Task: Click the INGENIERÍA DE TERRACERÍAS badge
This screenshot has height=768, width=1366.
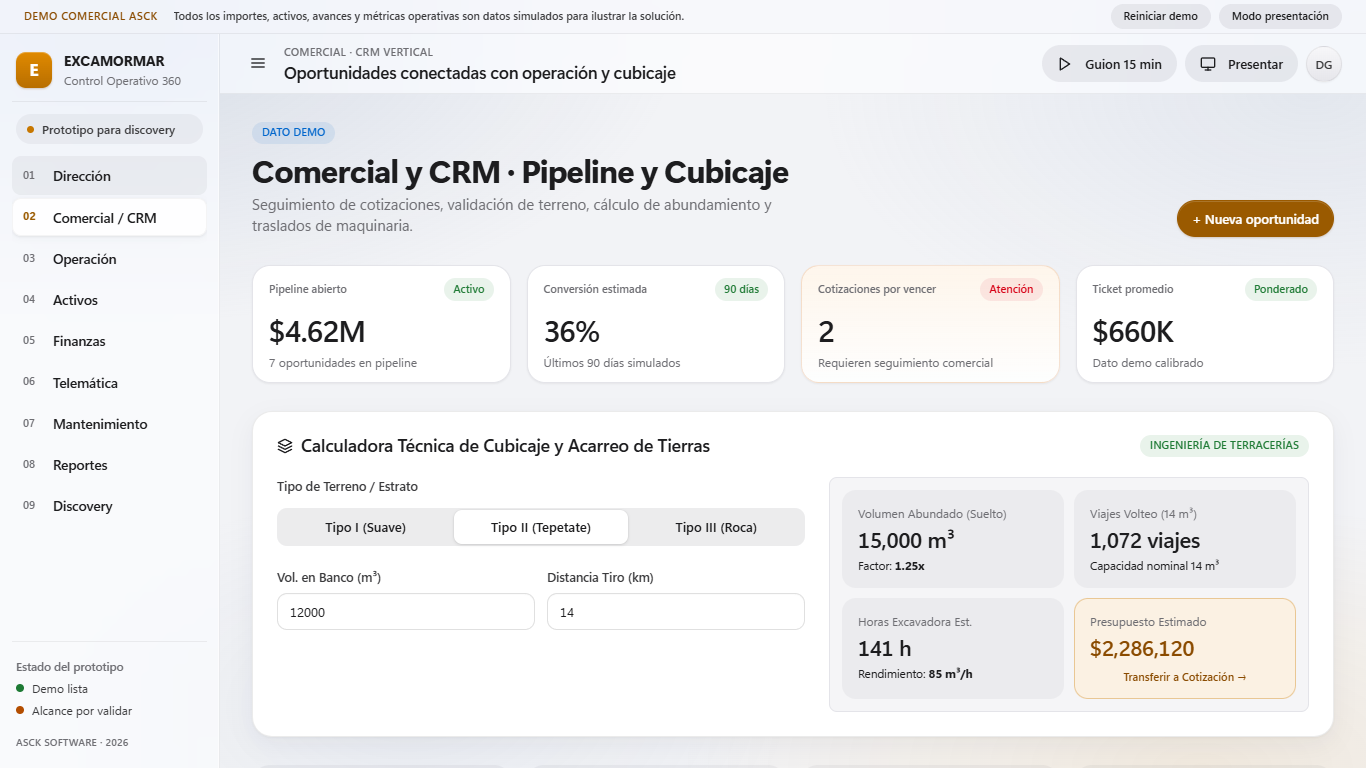Action: tap(1224, 446)
